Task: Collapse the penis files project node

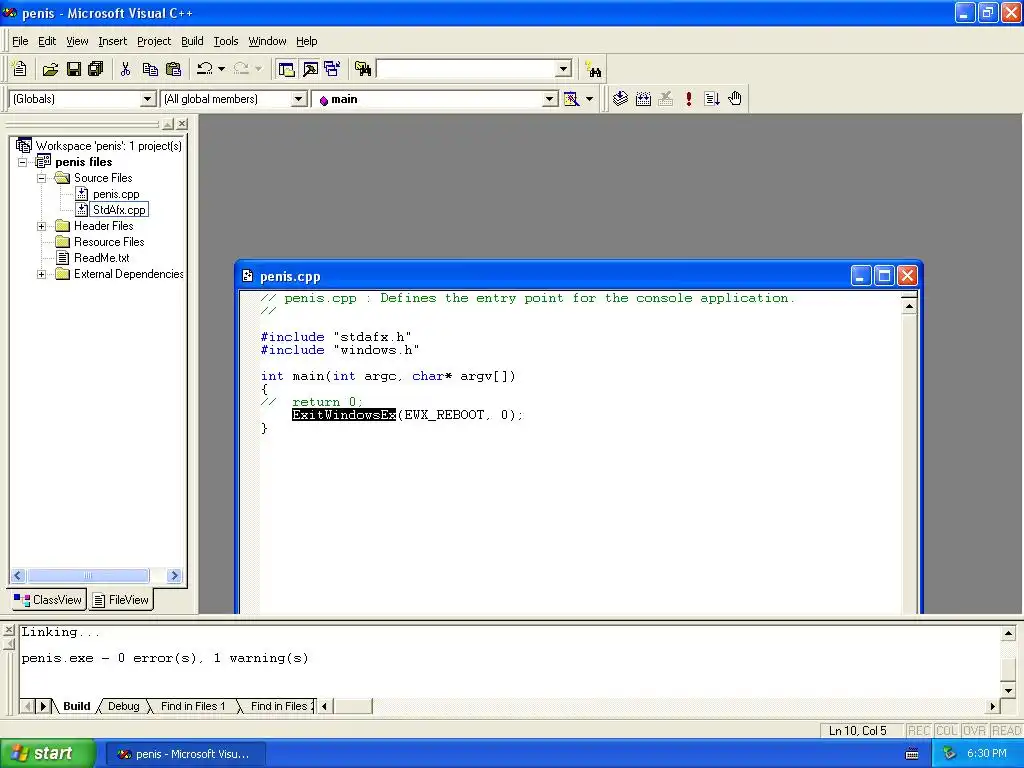Action: click(23, 162)
